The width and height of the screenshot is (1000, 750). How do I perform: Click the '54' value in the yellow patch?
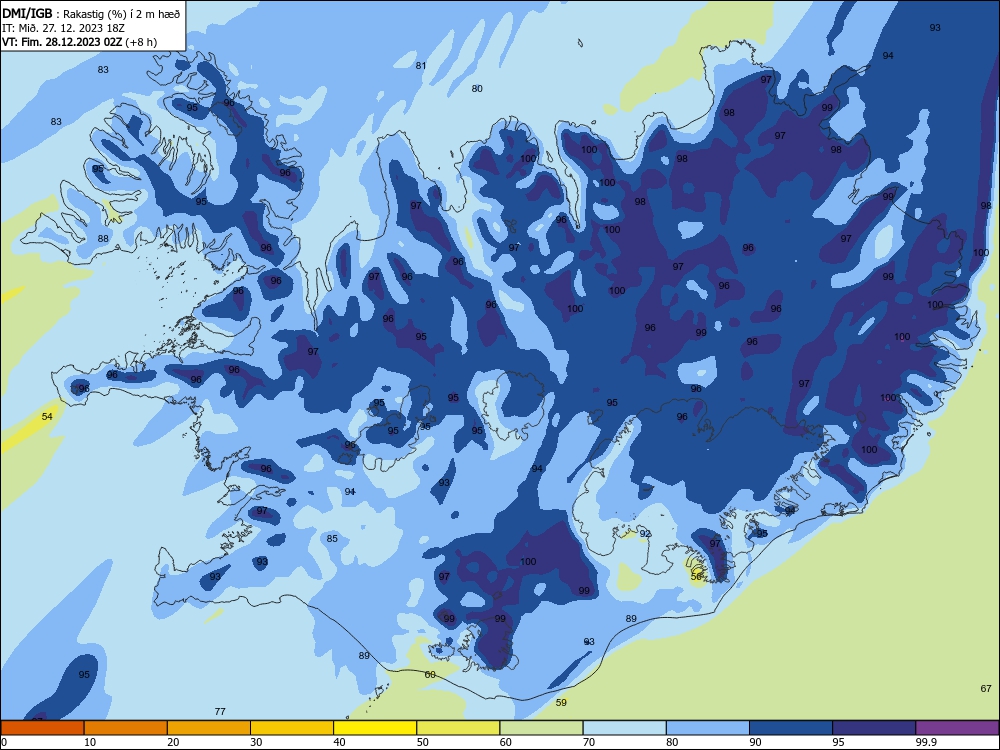47,416
